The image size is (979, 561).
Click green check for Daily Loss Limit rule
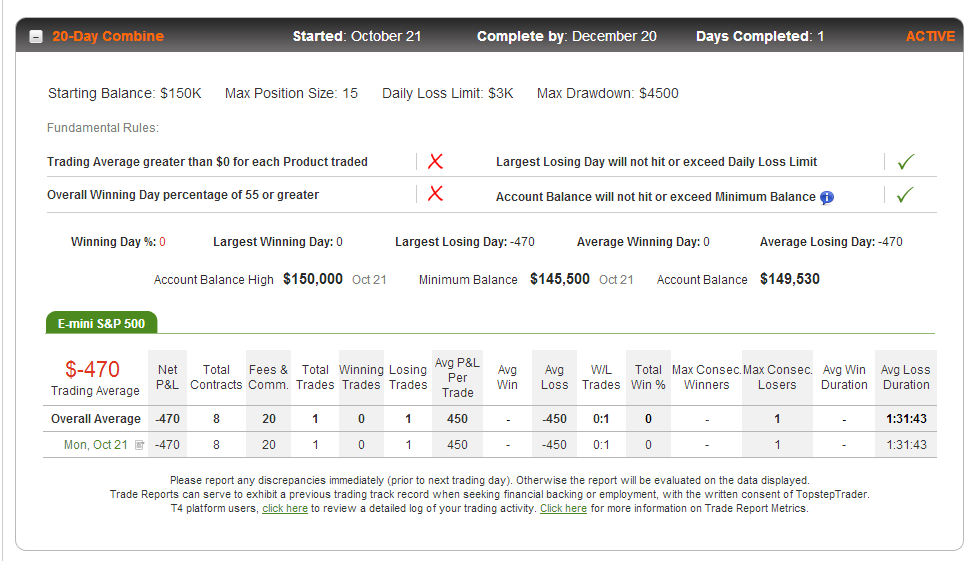[x=905, y=162]
